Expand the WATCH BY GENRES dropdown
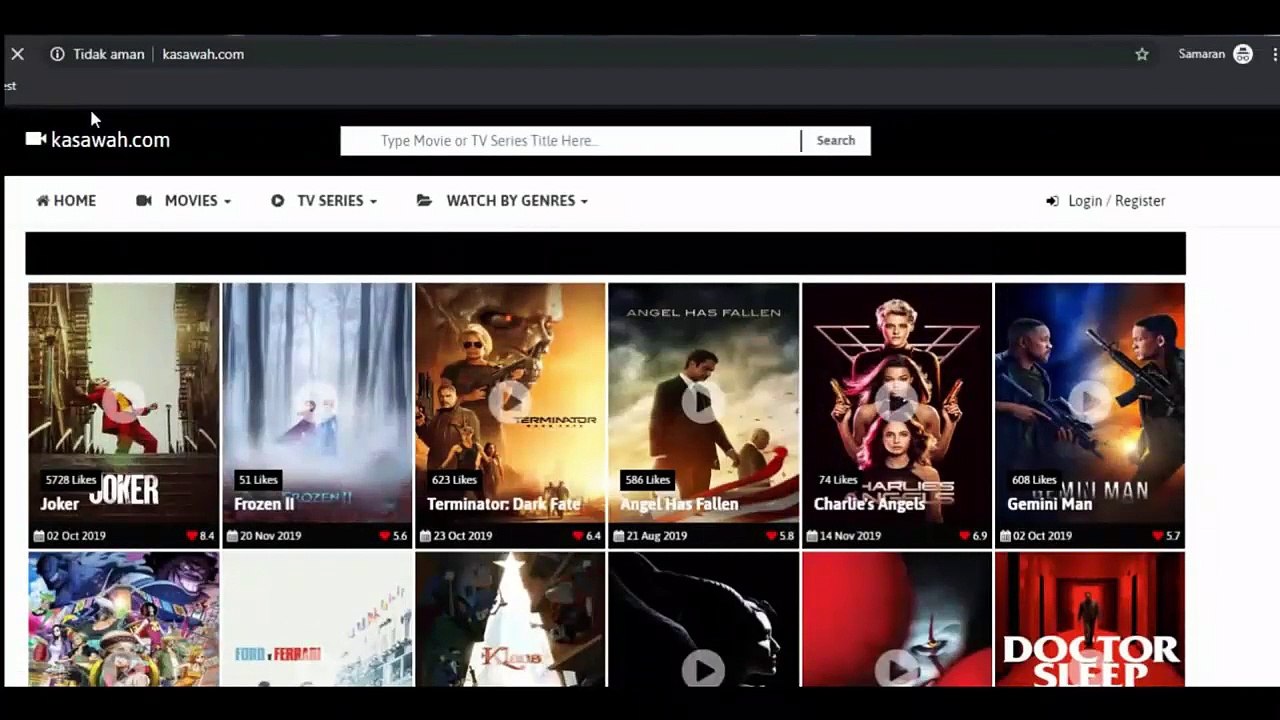Image resolution: width=1280 pixels, height=720 pixels. 502,201
